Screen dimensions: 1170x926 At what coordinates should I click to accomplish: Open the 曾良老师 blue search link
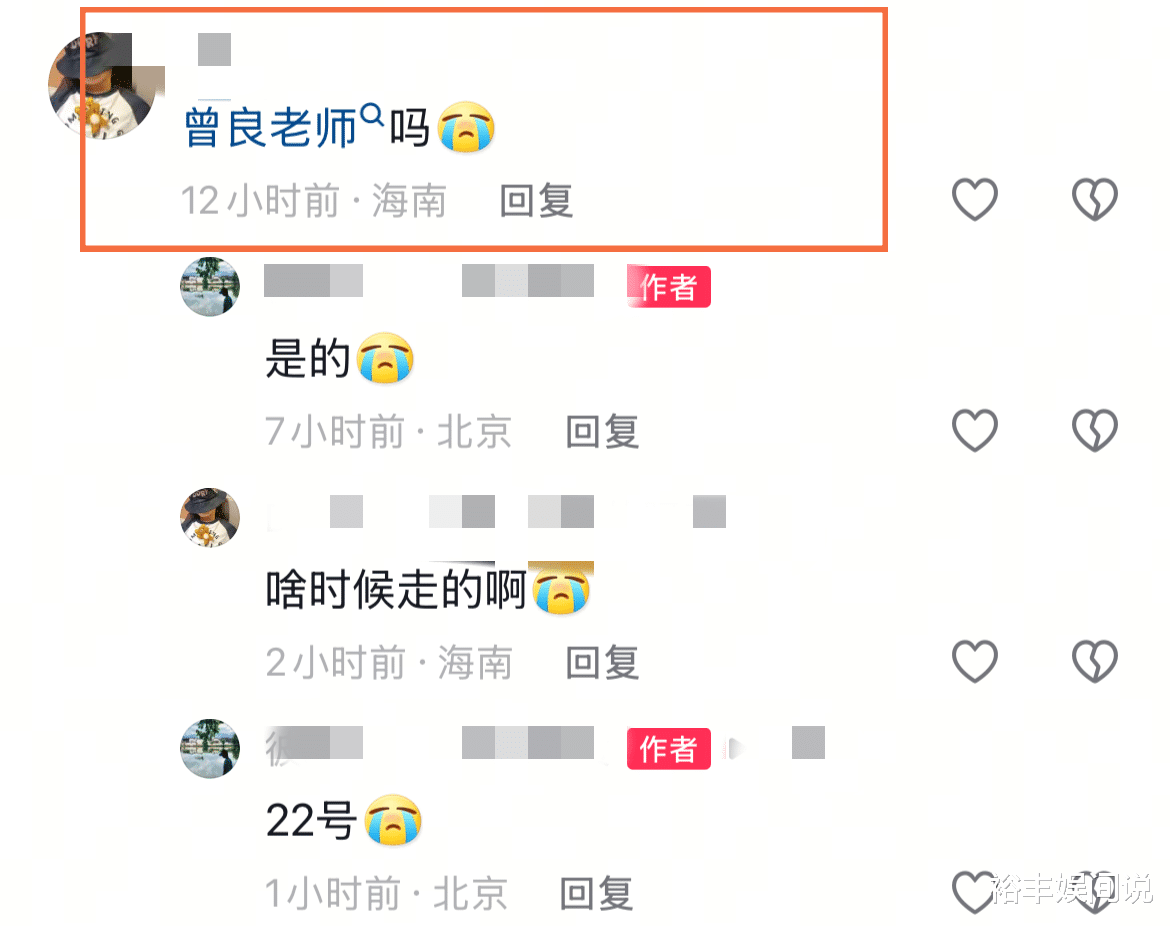click(271, 128)
